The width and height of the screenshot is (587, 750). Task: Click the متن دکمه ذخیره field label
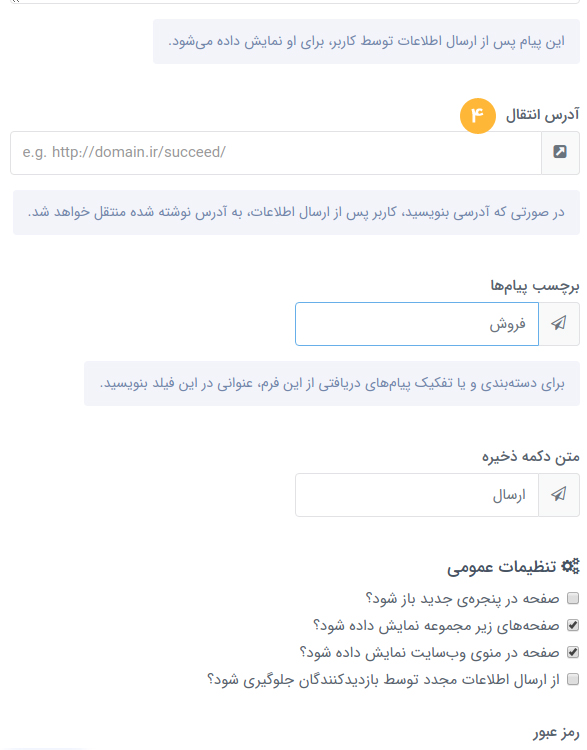pos(531,457)
